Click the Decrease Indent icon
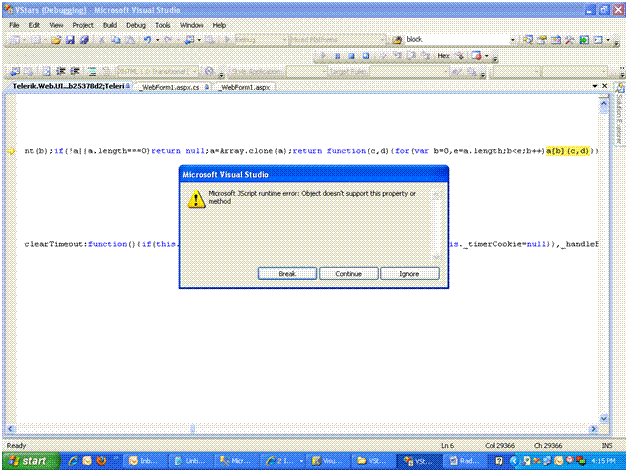628x472 pixels. [x=60, y=71]
